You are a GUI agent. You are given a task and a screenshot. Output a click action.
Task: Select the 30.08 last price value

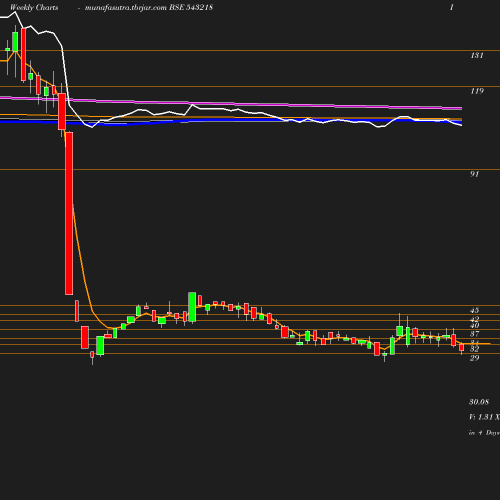point(479,402)
